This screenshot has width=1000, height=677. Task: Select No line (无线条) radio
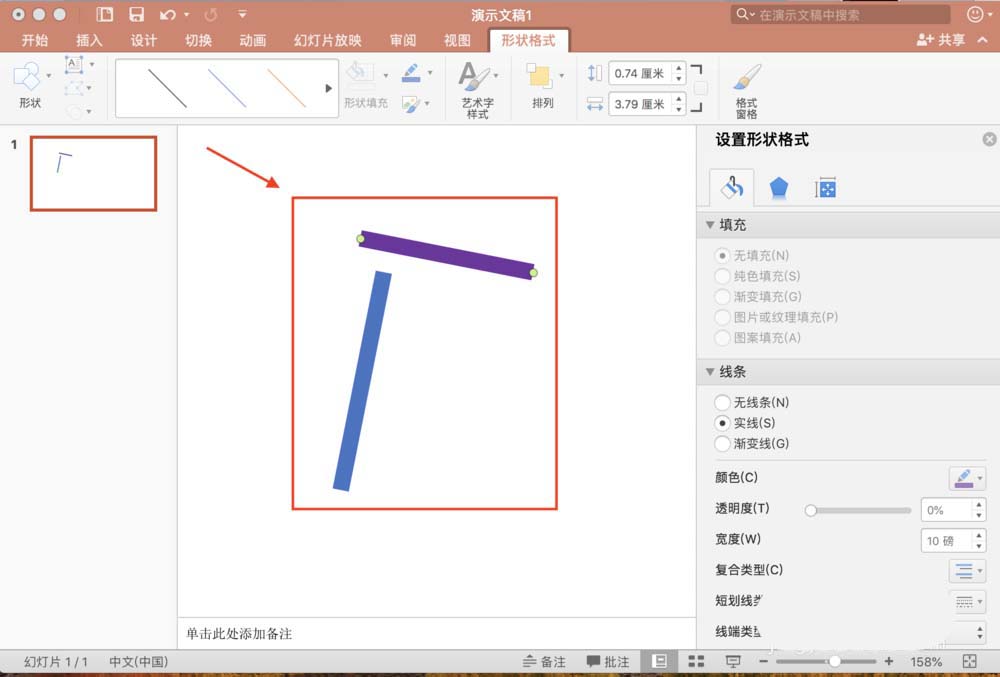coord(722,402)
